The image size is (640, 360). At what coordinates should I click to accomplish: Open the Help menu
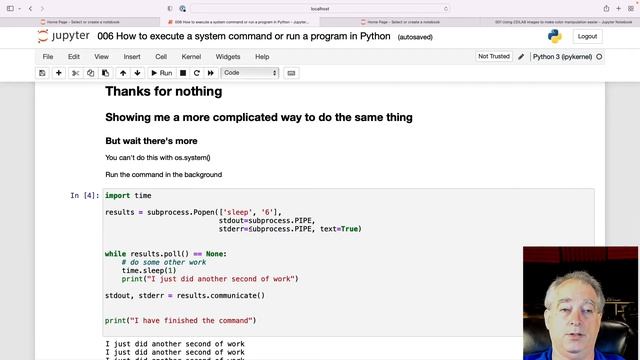(262, 57)
